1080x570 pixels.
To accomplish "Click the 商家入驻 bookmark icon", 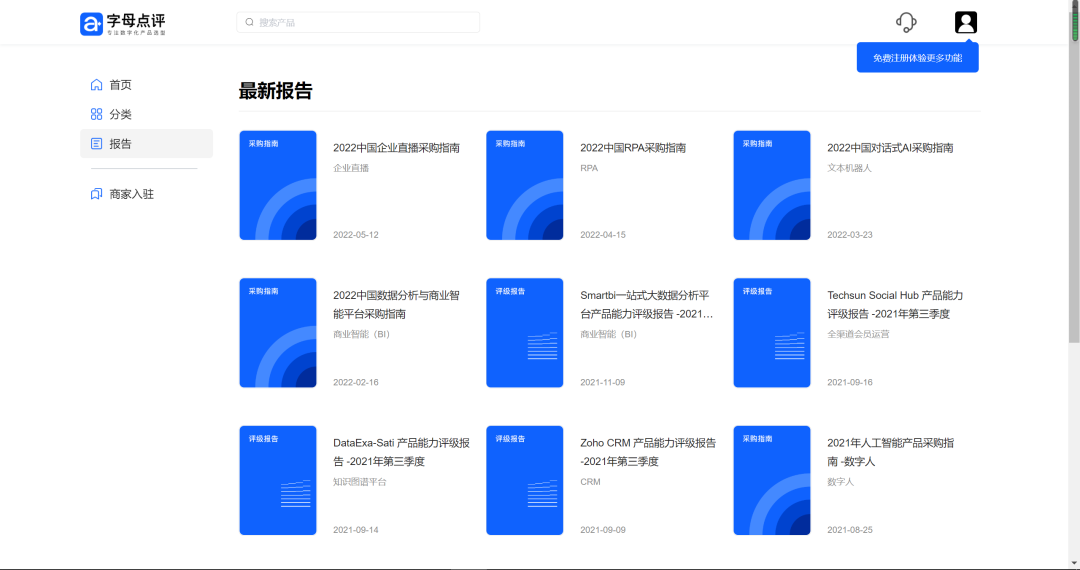I will [96, 194].
